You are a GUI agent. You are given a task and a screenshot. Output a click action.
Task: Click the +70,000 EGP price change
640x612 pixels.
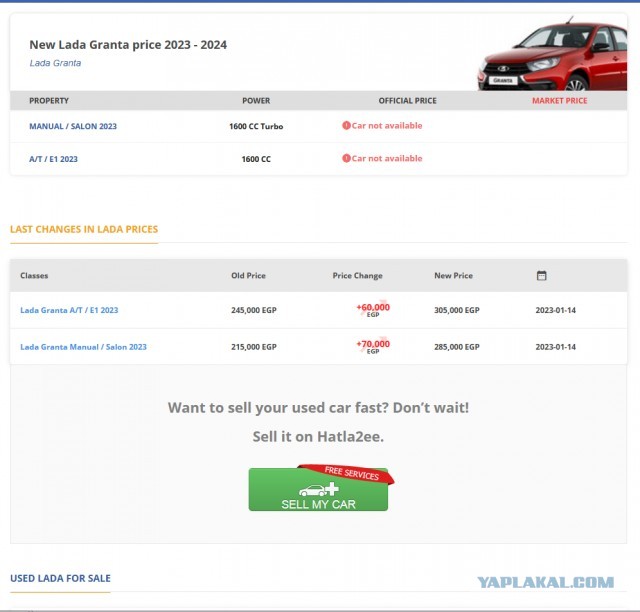(373, 347)
